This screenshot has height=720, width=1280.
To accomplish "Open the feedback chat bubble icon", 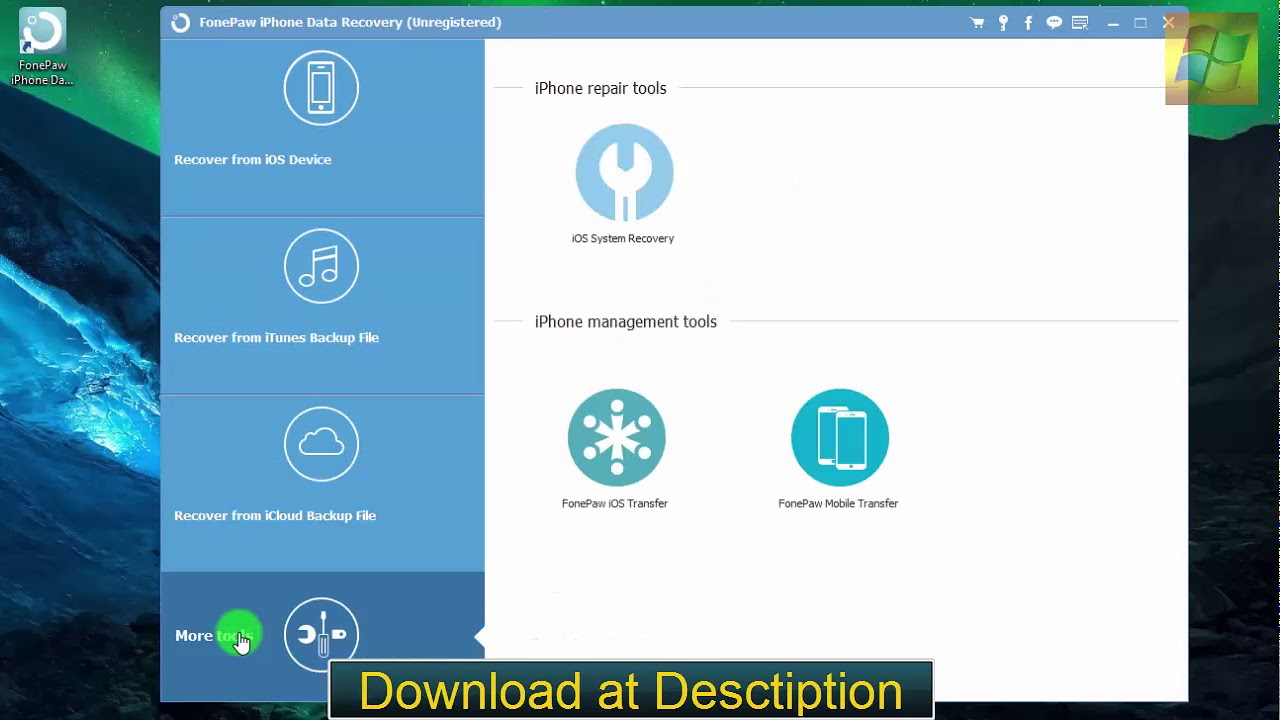I will (x=1054, y=22).
